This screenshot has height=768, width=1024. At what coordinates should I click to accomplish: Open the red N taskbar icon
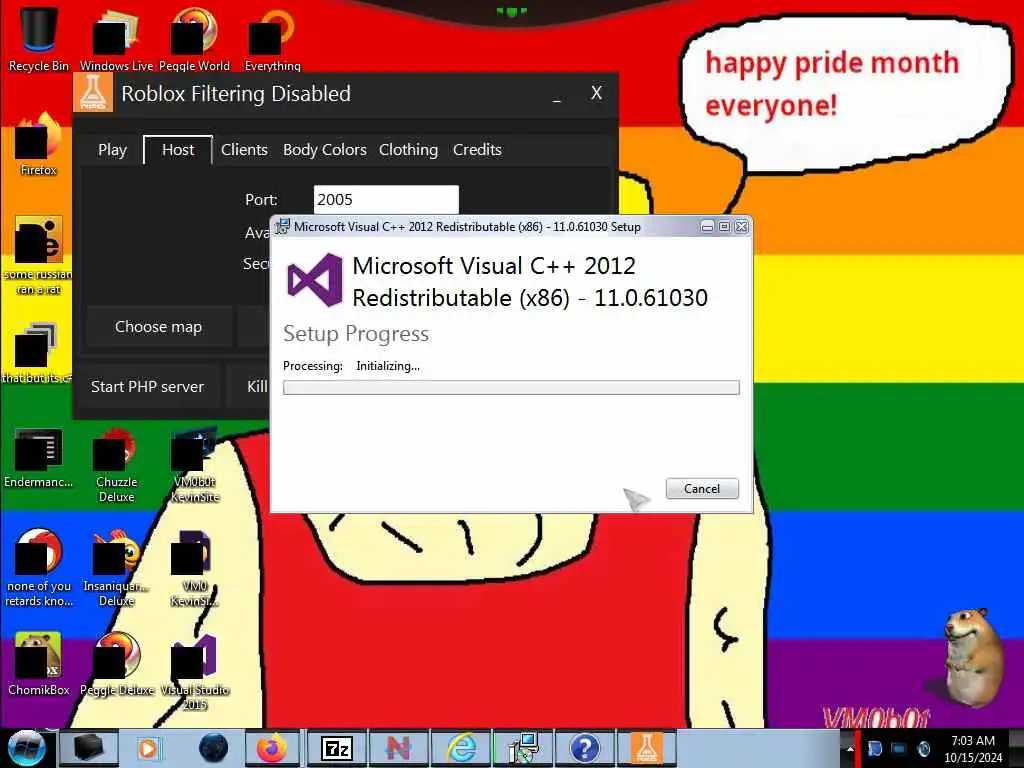tap(398, 748)
